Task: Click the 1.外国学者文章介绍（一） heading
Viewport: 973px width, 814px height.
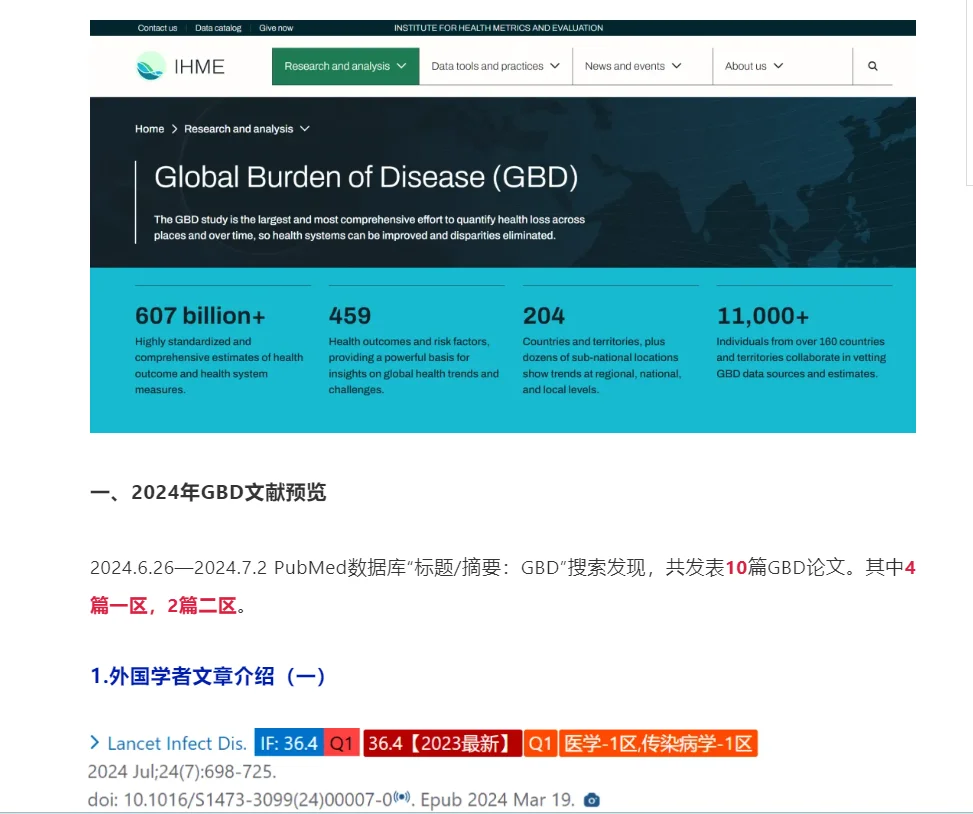Action: (208, 676)
